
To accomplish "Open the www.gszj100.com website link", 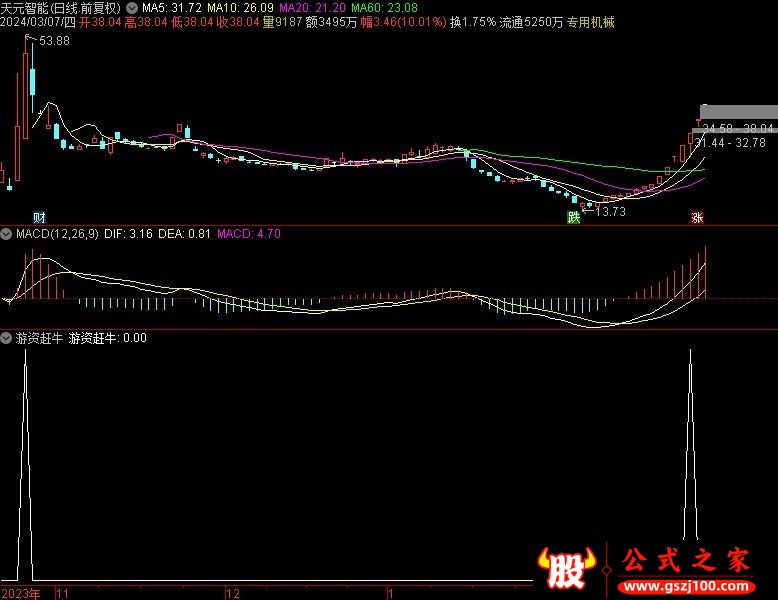I will tap(688, 584).
